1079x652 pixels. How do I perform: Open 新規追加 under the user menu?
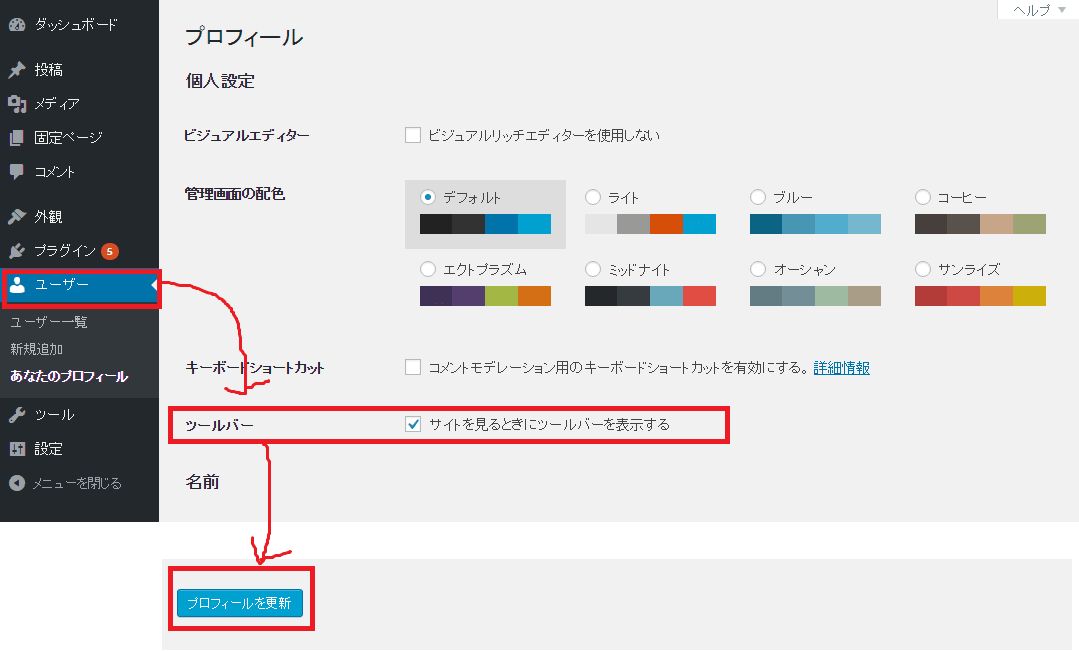[x=37, y=349]
